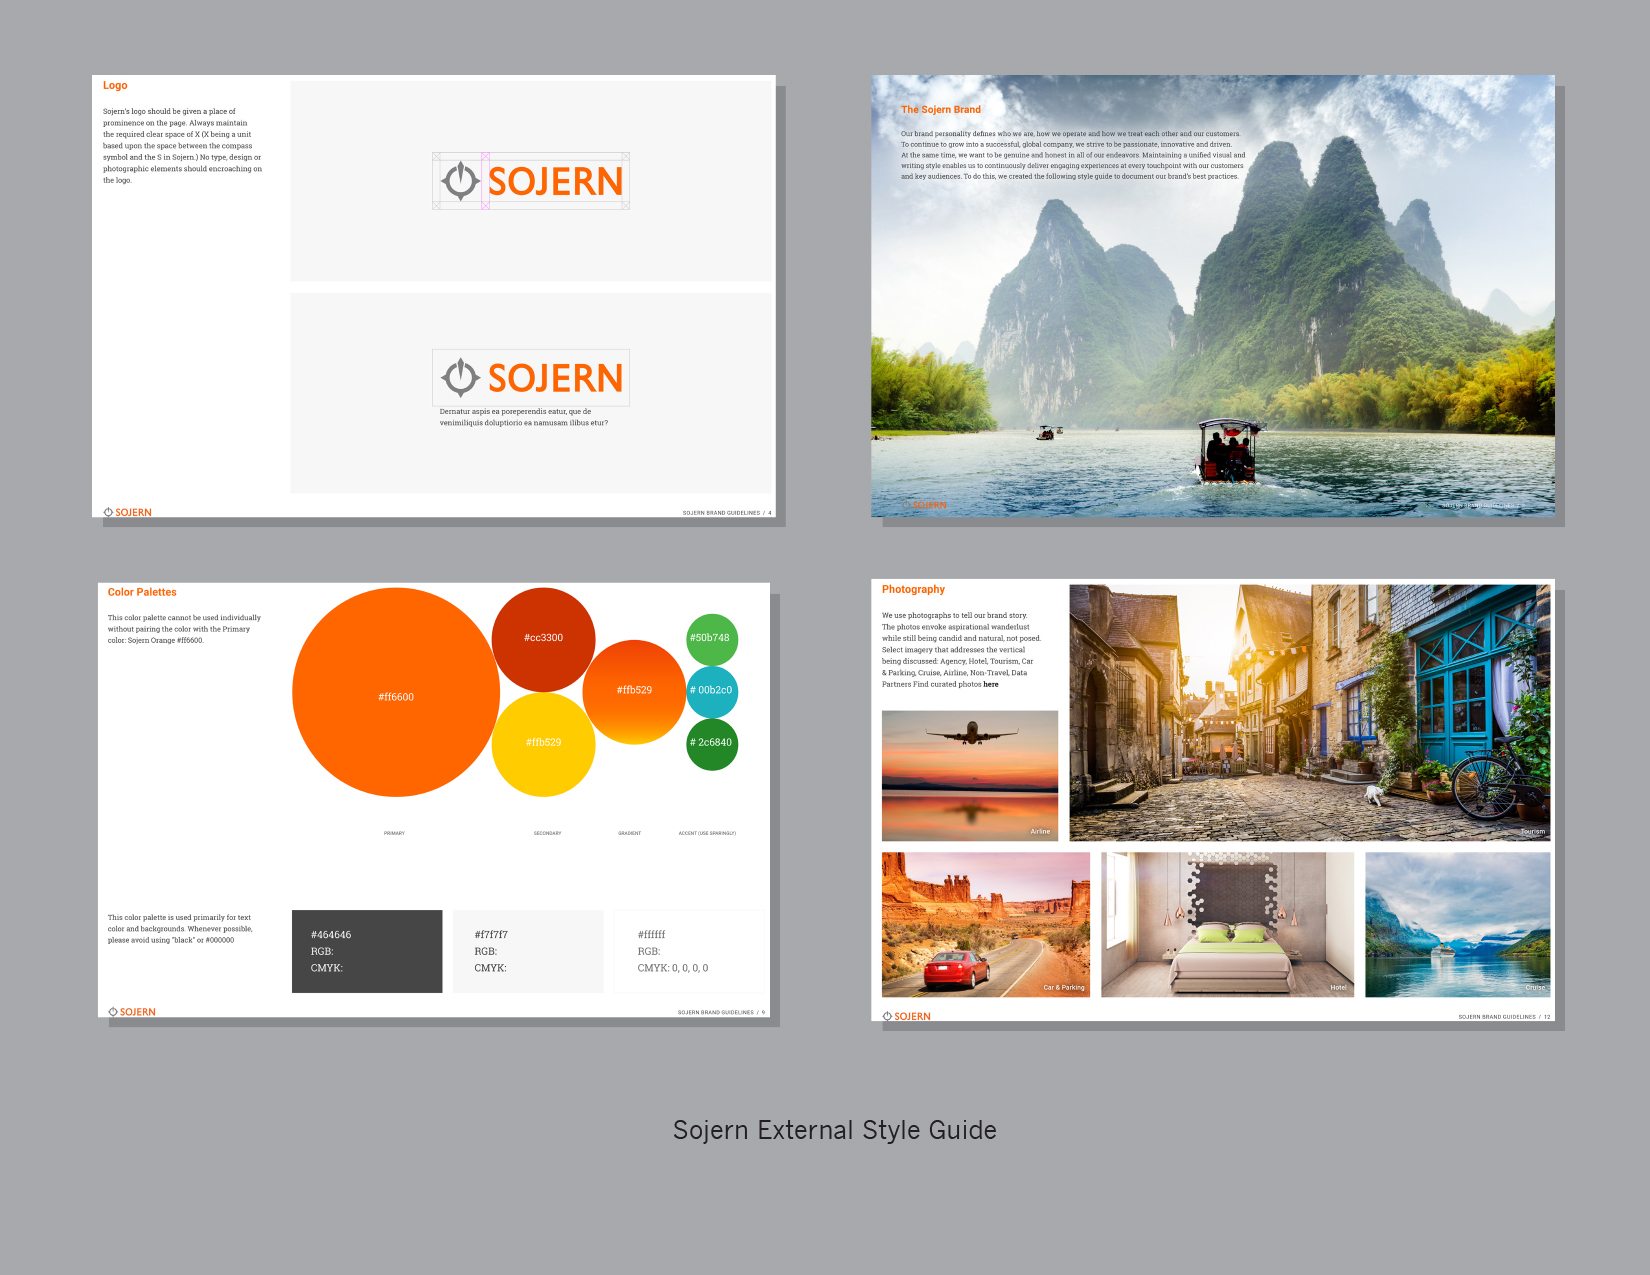Click the 'Sojern External Style Guide' title

click(x=835, y=1130)
